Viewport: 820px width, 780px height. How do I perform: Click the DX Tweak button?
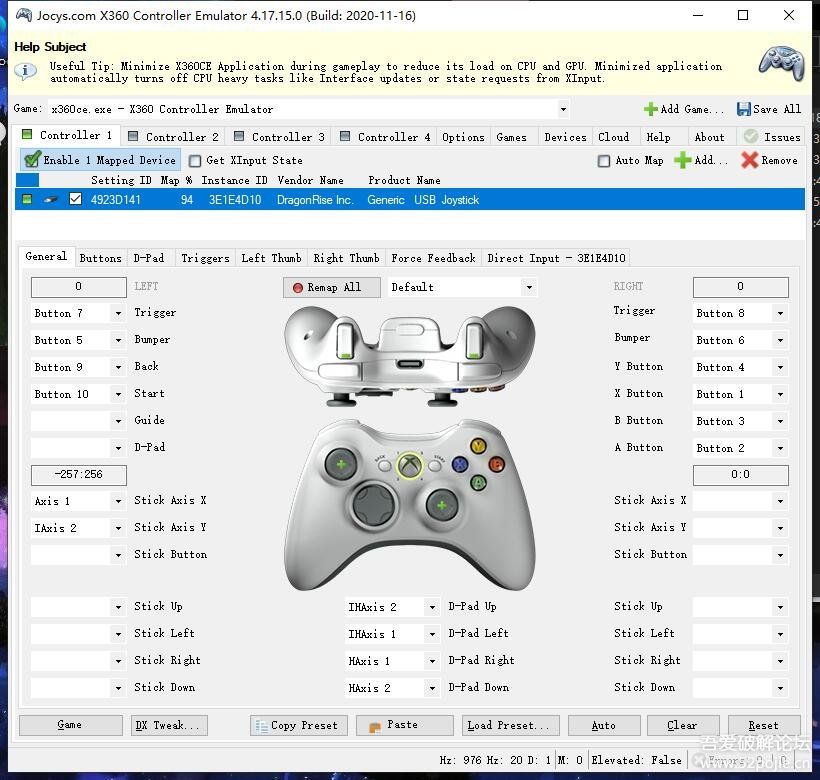[x=168, y=726]
